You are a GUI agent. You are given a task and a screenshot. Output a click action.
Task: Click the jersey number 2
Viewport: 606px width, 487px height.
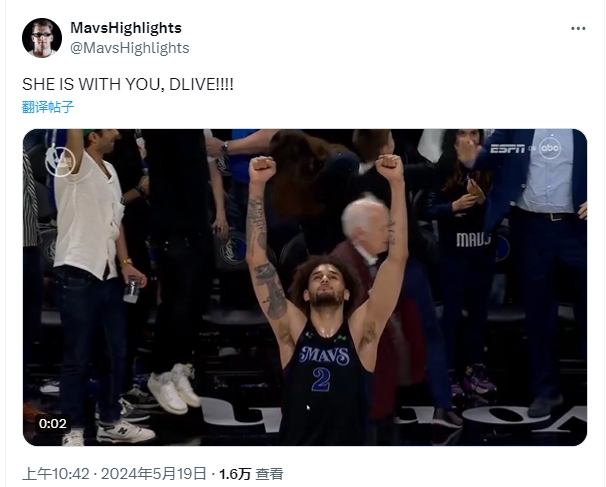tap(321, 379)
